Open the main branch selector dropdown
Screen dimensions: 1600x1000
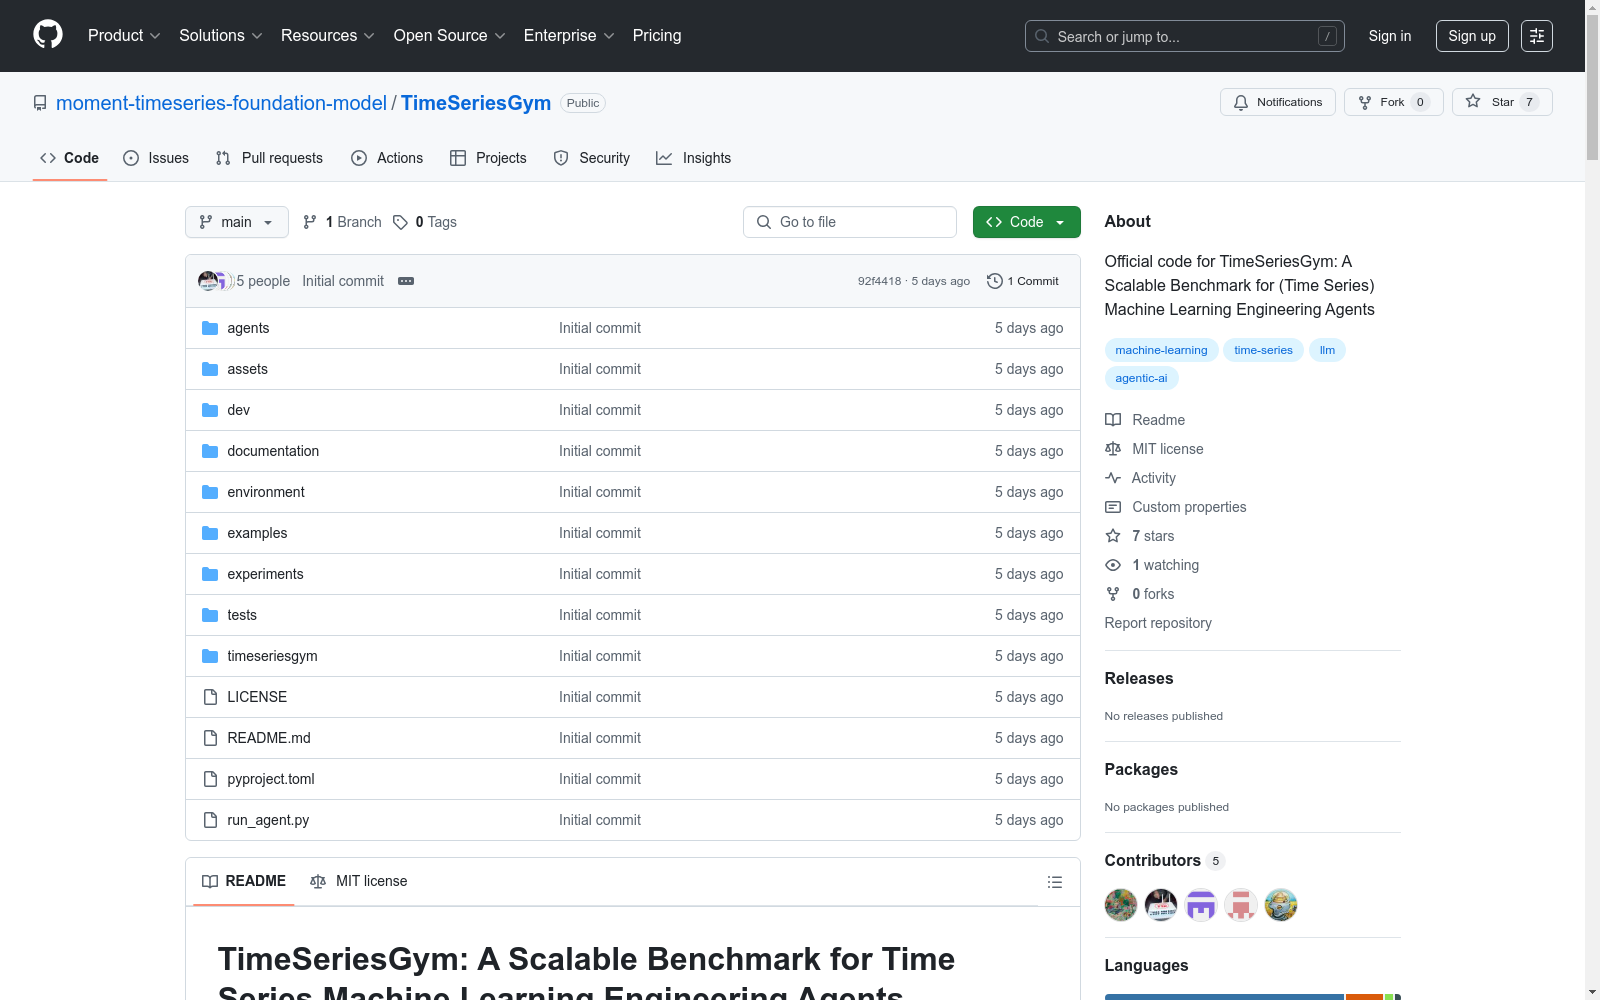coord(237,222)
